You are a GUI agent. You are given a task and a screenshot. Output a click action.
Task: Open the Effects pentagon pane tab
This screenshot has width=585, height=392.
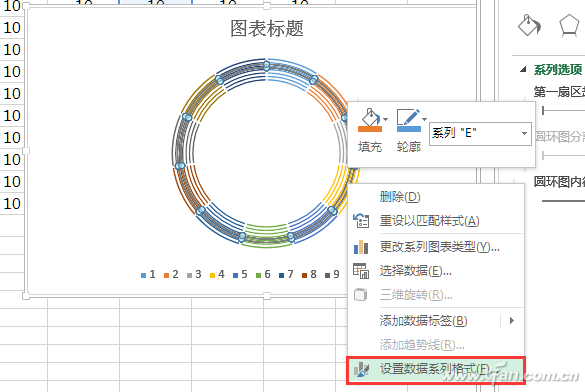tap(569, 25)
